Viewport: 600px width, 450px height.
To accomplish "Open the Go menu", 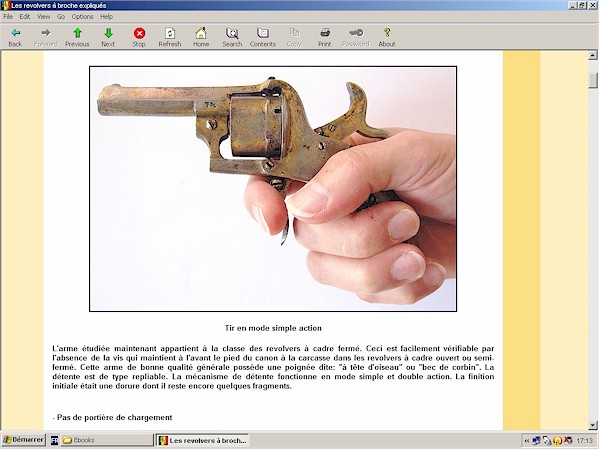I will [61, 16].
